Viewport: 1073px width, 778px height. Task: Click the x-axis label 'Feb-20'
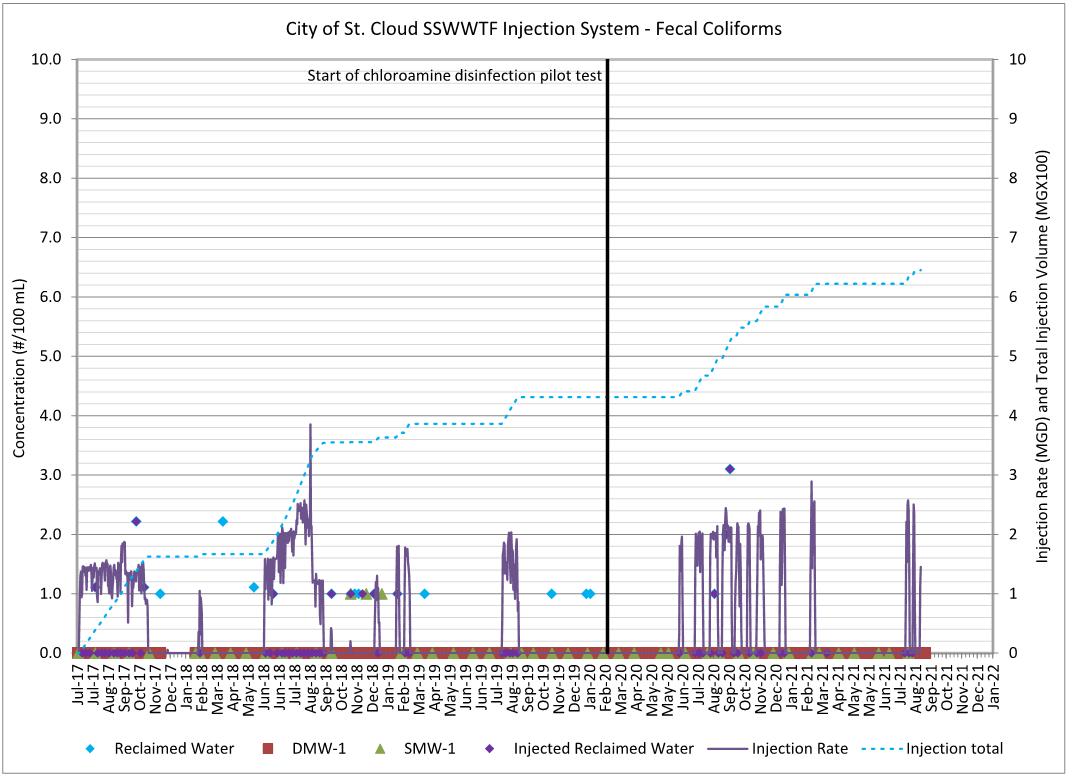[x=605, y=687]
